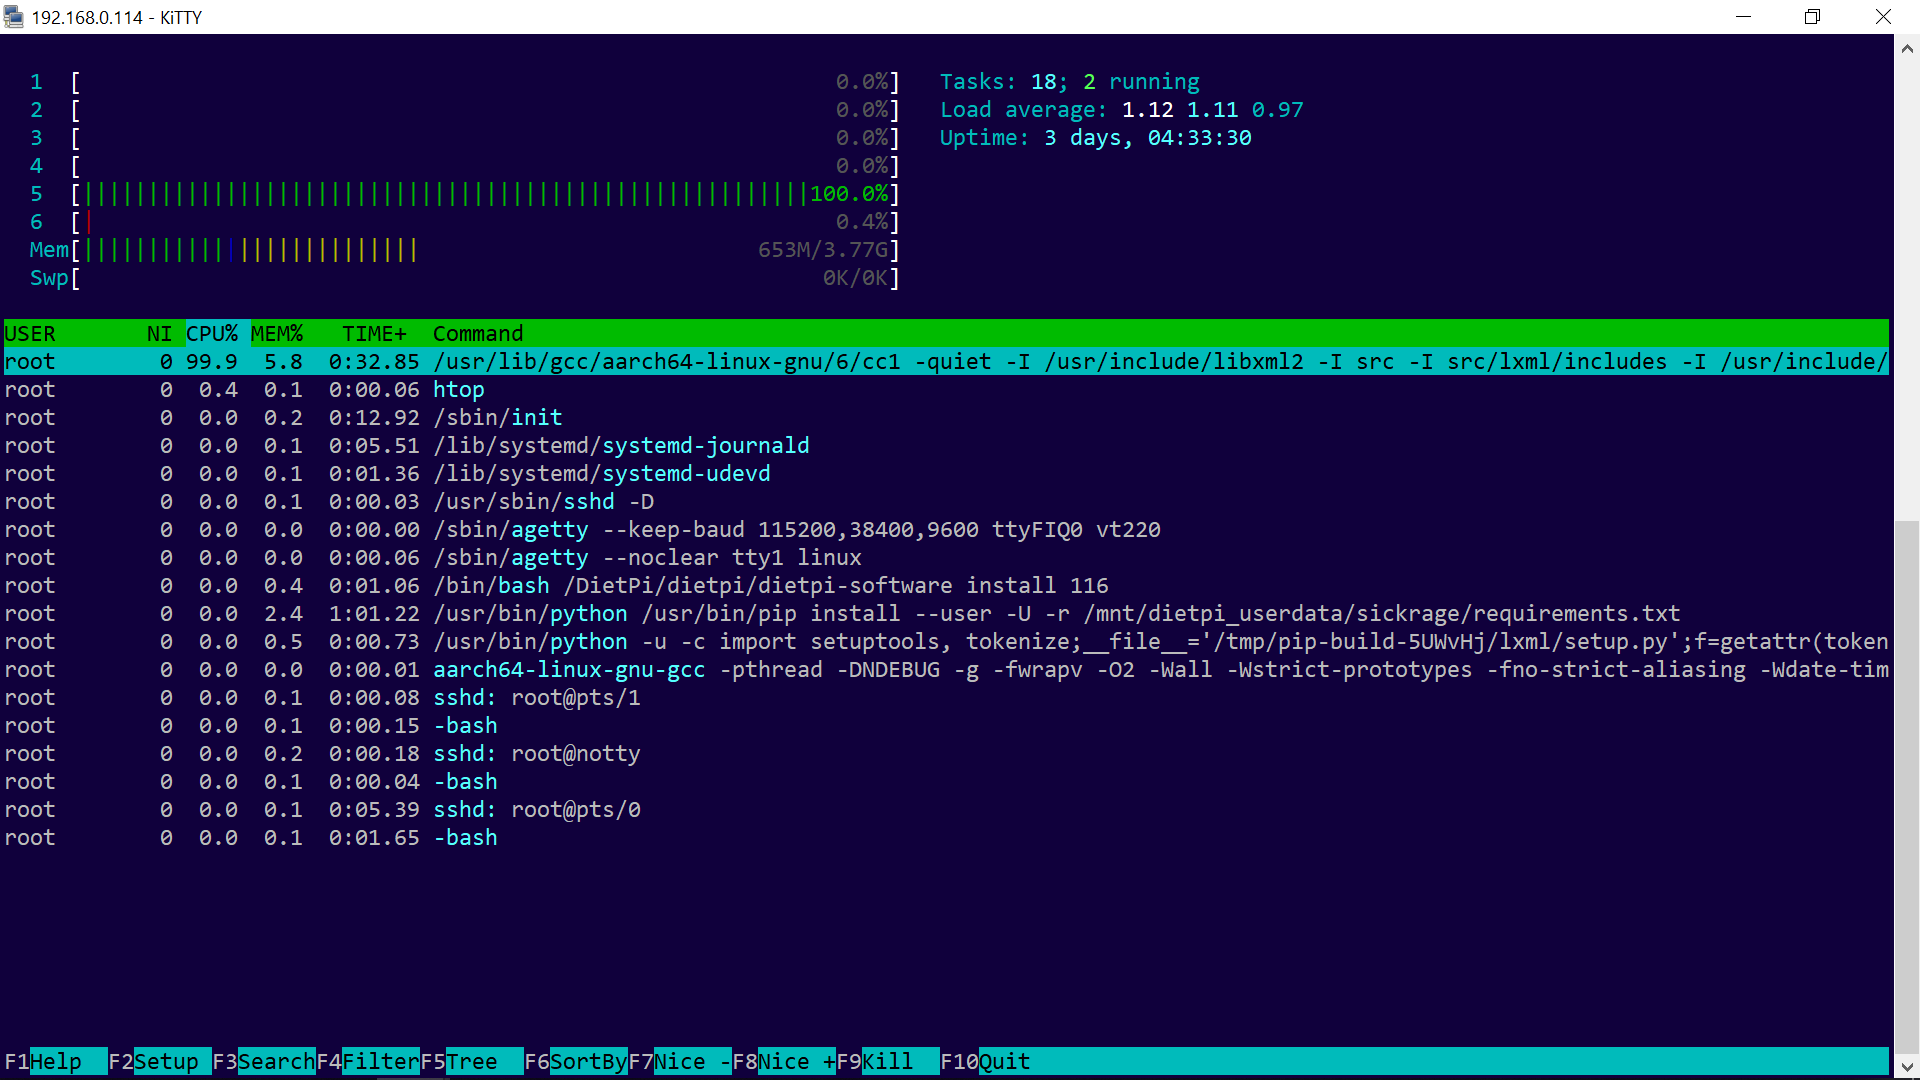Image resolution: width=1920 pixels, height=1080 pixels.
Task: Sort by the MEM% column header
Action: (277, 333)
